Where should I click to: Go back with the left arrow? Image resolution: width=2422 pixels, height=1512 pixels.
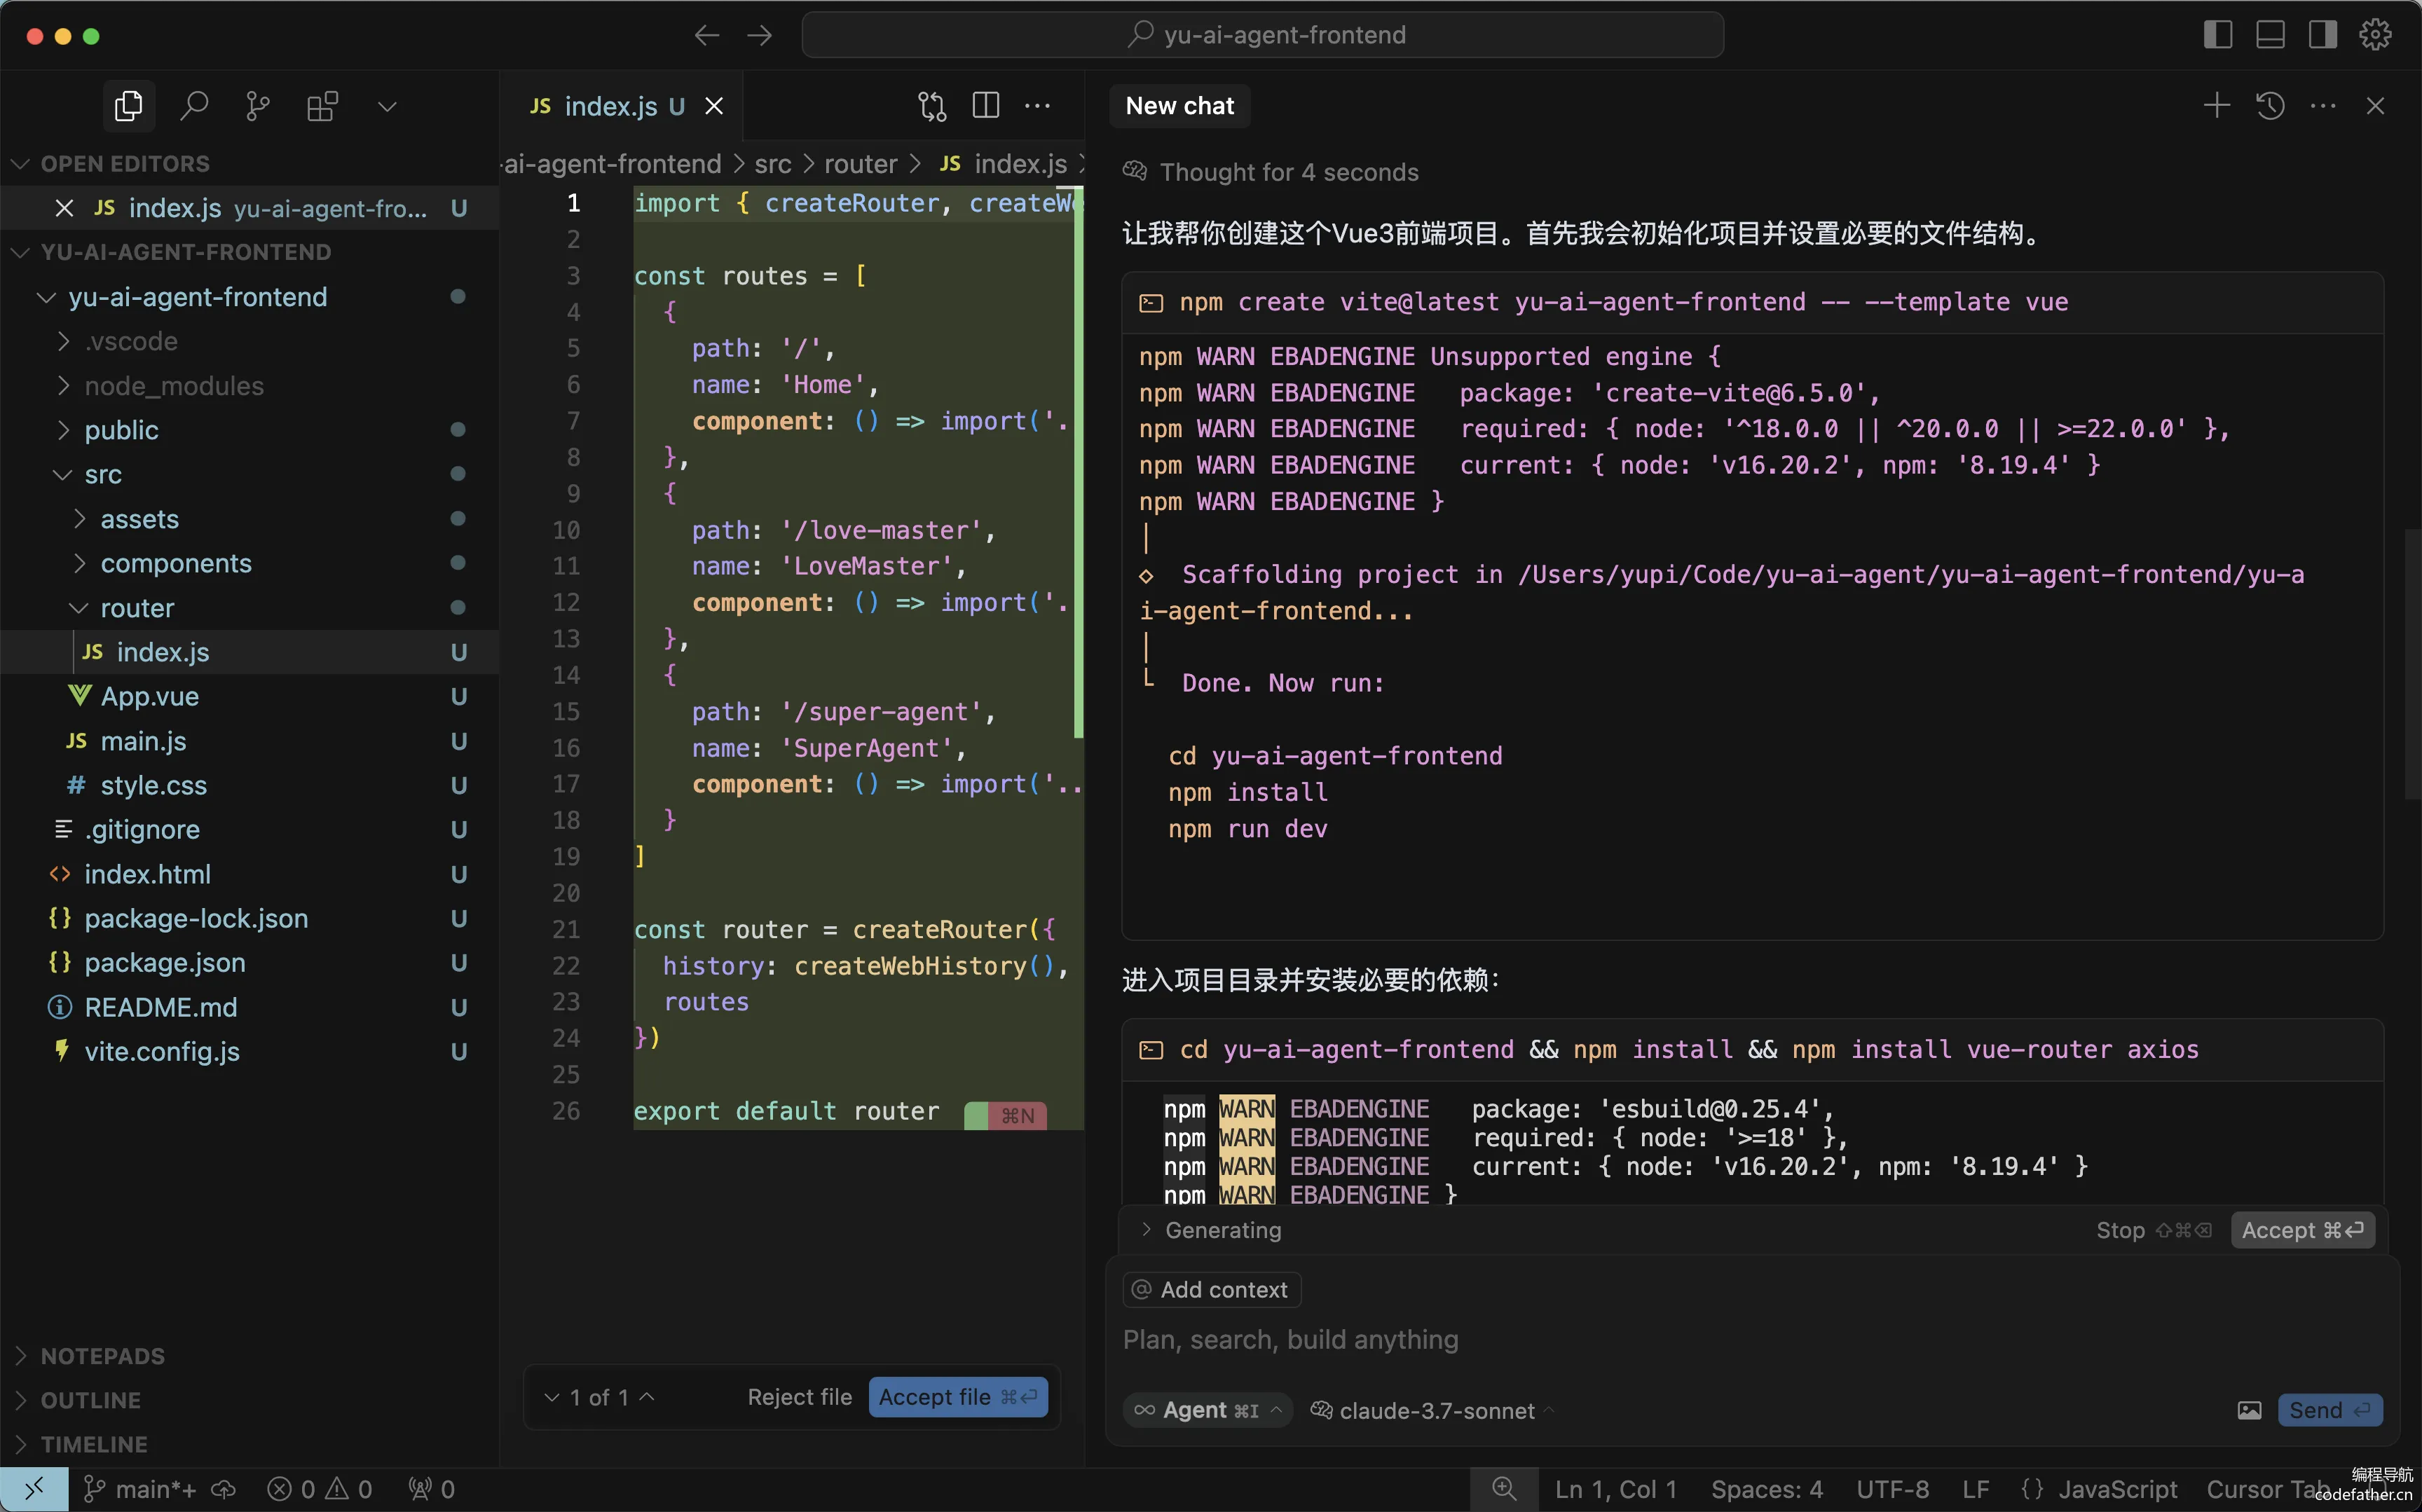(x=707, y=36)
